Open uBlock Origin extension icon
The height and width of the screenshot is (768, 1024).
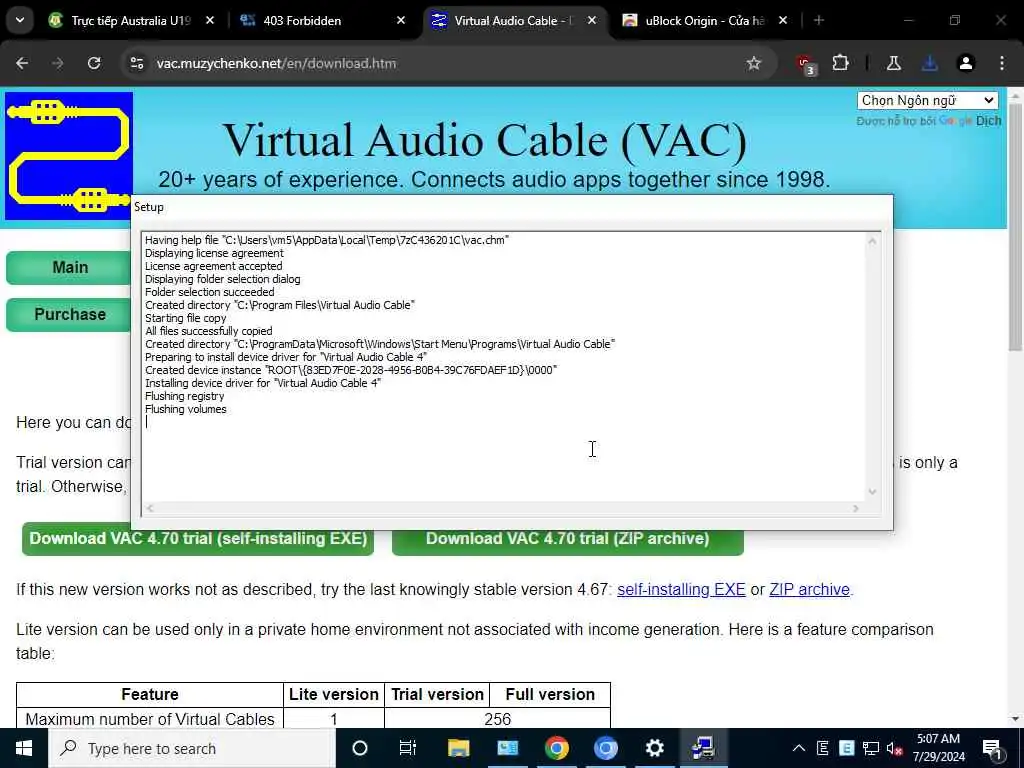click(x=806, y=64)
